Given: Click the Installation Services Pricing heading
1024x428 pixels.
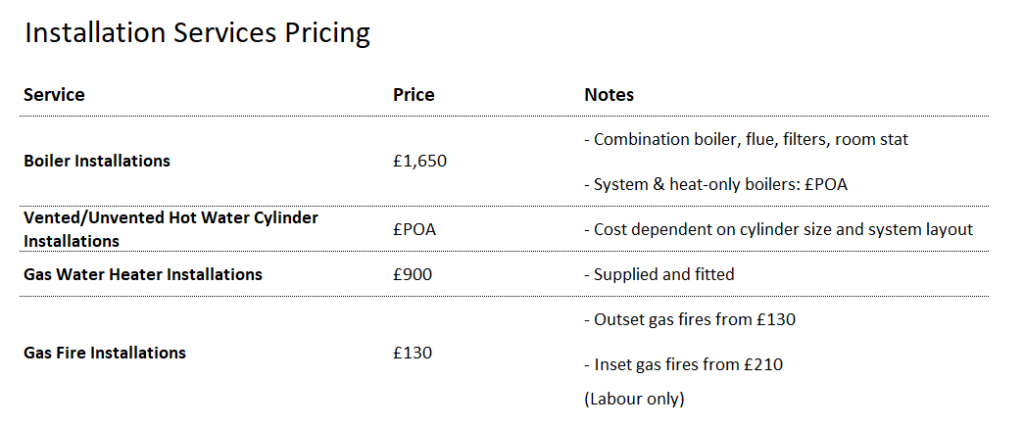Looking at the screenshot, I should [197, 33].
